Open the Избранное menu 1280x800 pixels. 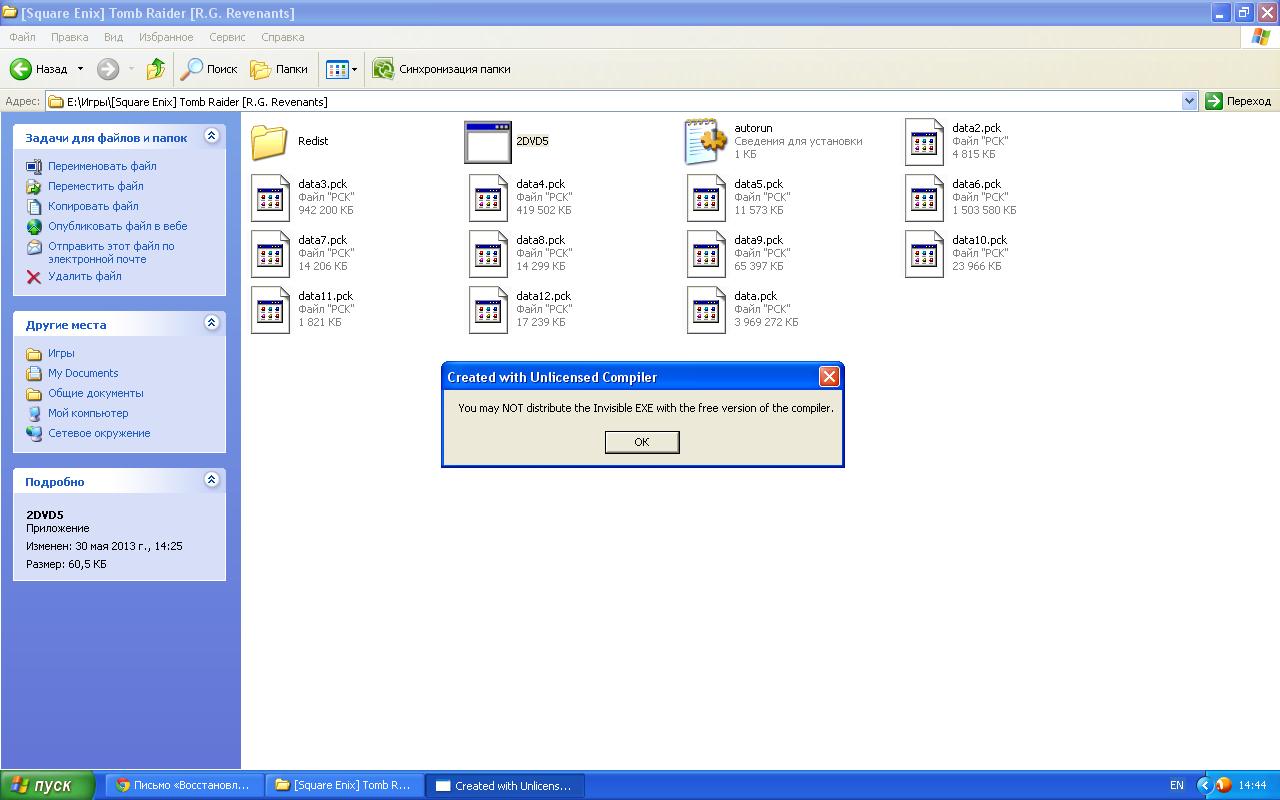(166, 37)
